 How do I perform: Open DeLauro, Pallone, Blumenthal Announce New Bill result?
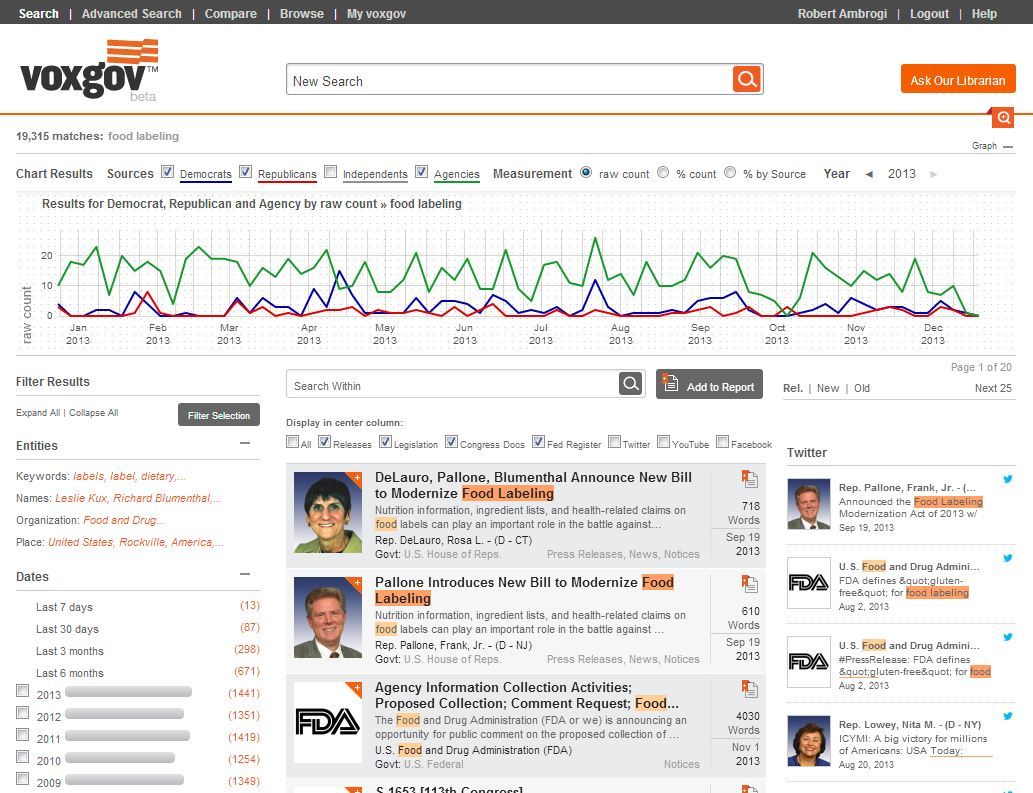pos(533,485)
